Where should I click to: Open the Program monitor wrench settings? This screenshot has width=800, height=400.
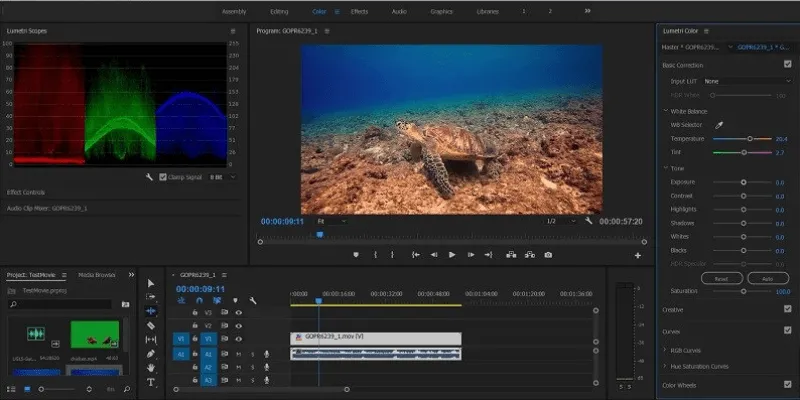pos(589,221)
